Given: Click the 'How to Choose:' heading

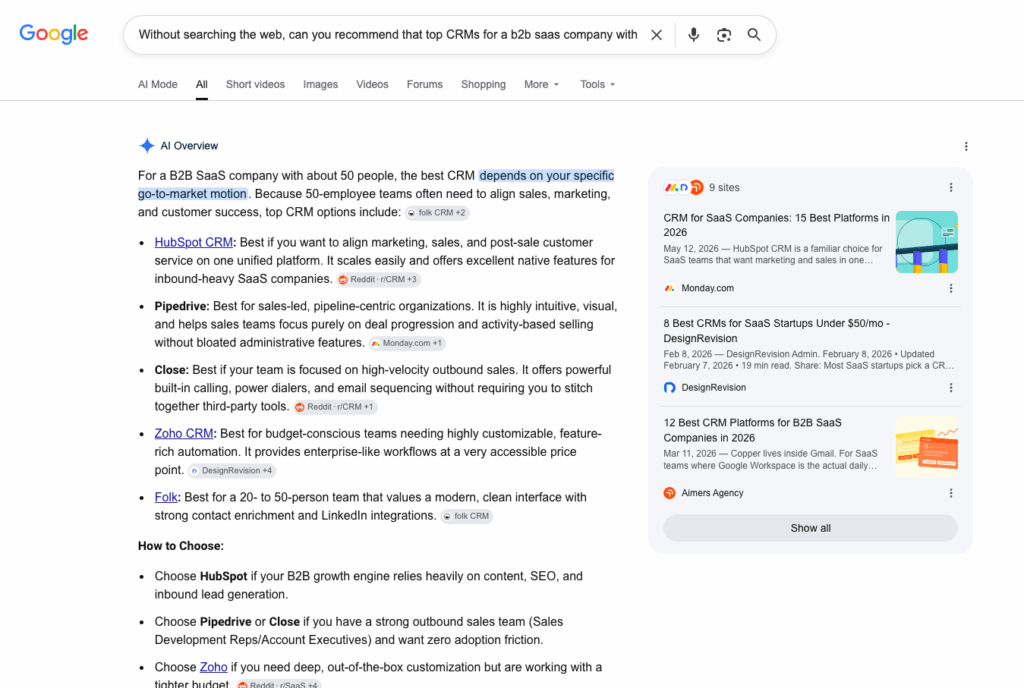Looking at the screenshot, I should tap(181, 546).
